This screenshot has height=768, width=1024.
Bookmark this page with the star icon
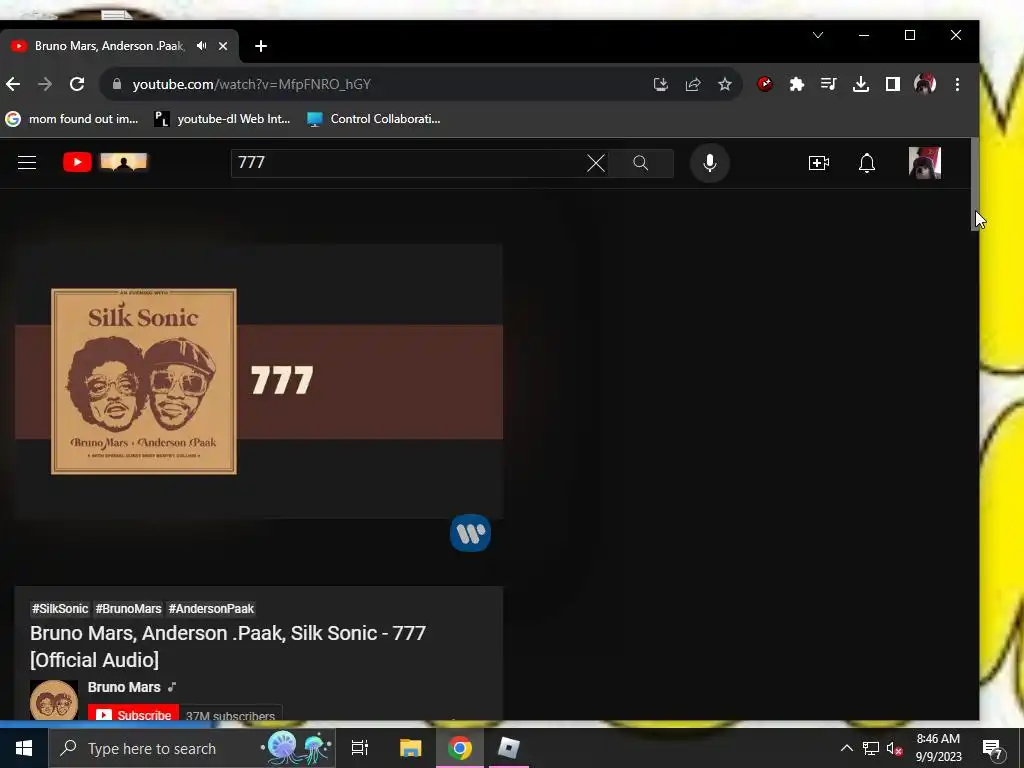(725, 84)
